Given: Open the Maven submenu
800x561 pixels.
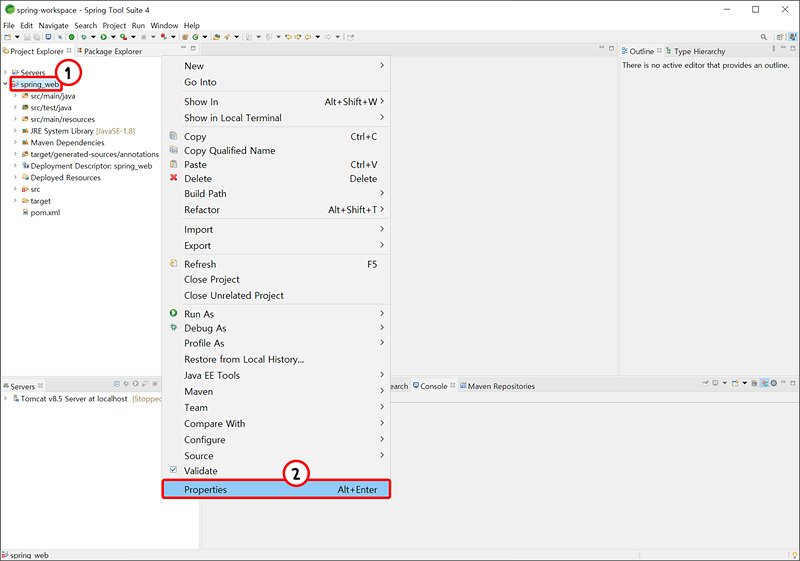Looking at the screenshot, I should click(276, 391).
